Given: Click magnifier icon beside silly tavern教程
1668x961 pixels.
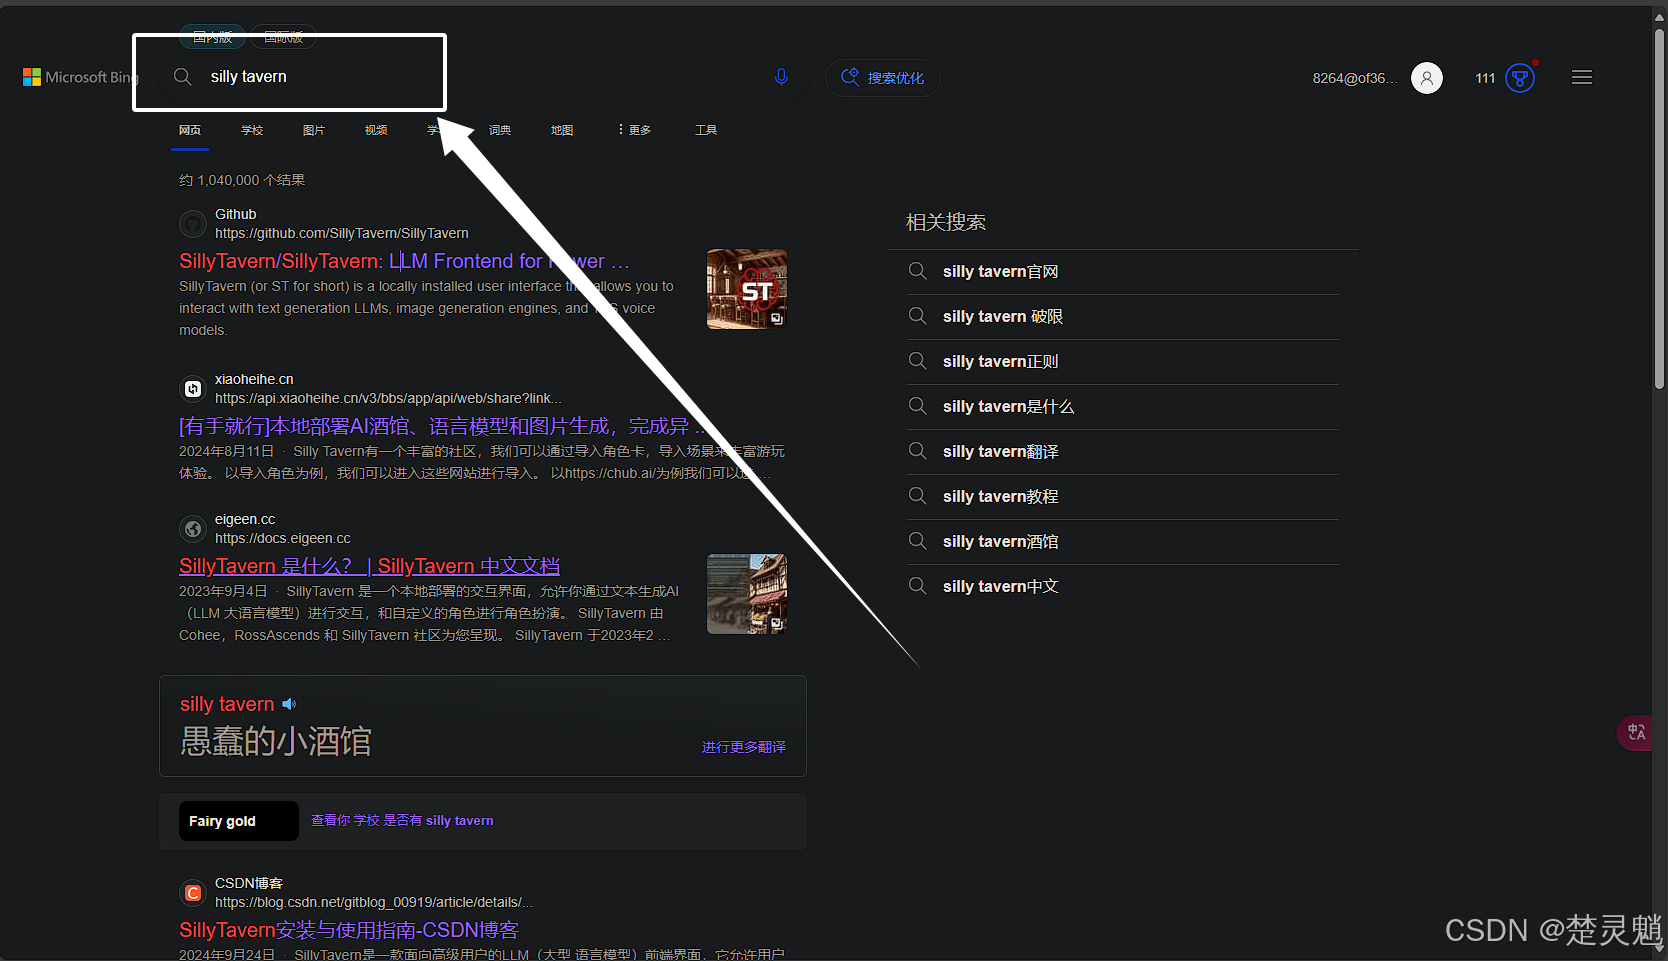Looking at the screenshot, I should pyautogui.click(x=917, y=496).
